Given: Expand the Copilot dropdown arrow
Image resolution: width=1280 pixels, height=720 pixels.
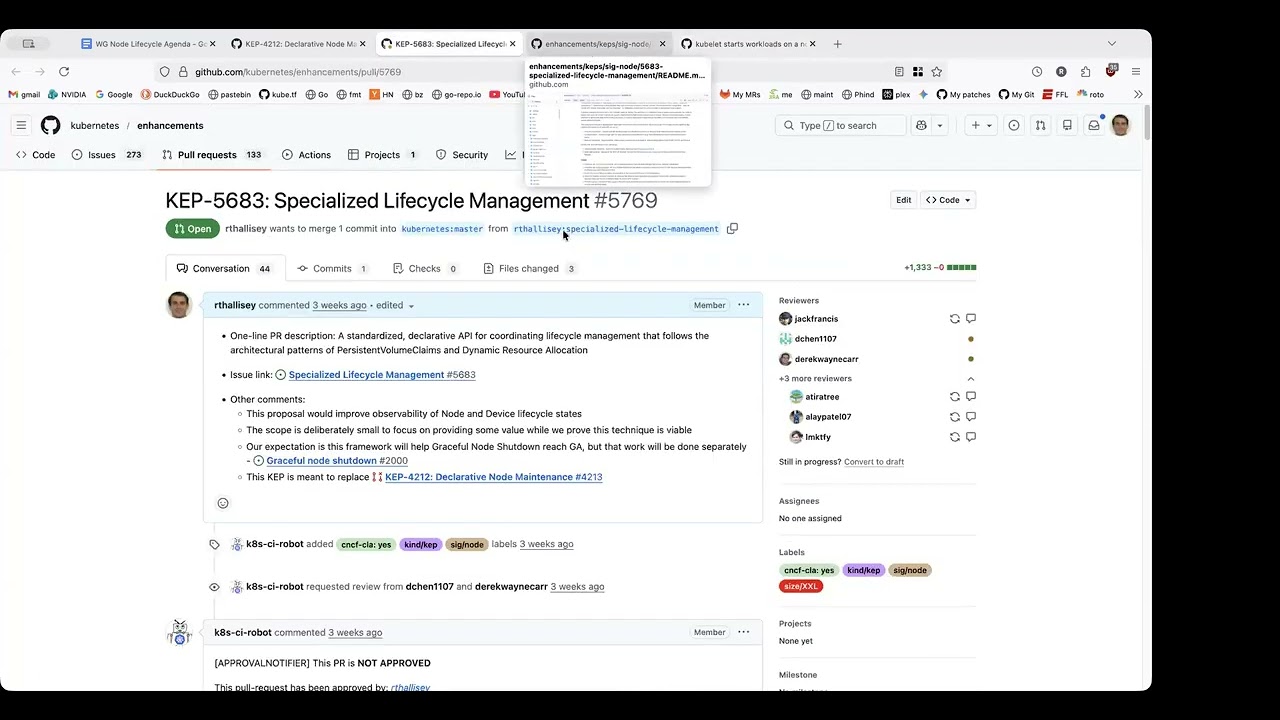Looking at the screenshot, I should 940,125.
